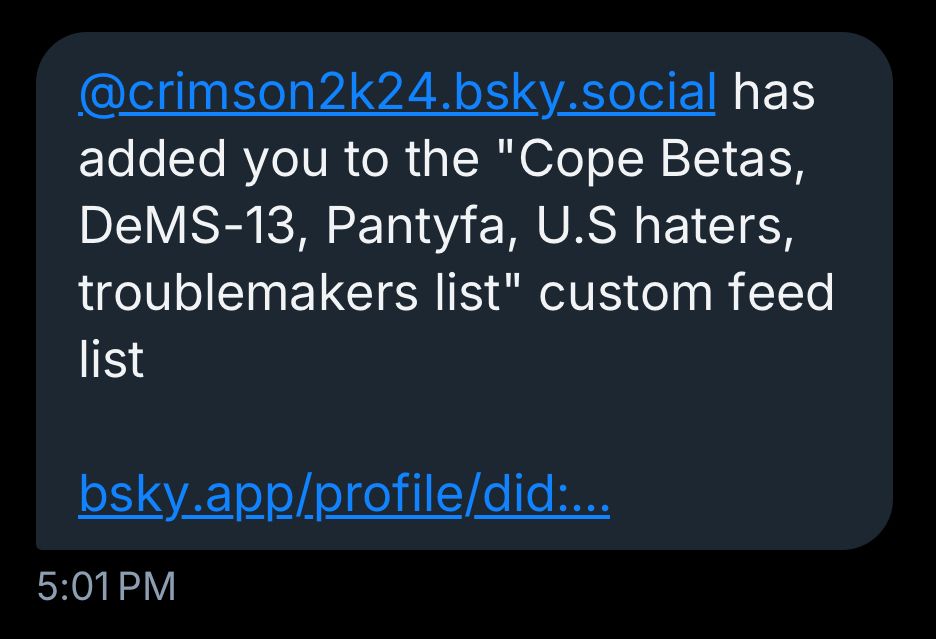Click the "custom feed" text
The image size is (936, 639).
tap(686, 293)
